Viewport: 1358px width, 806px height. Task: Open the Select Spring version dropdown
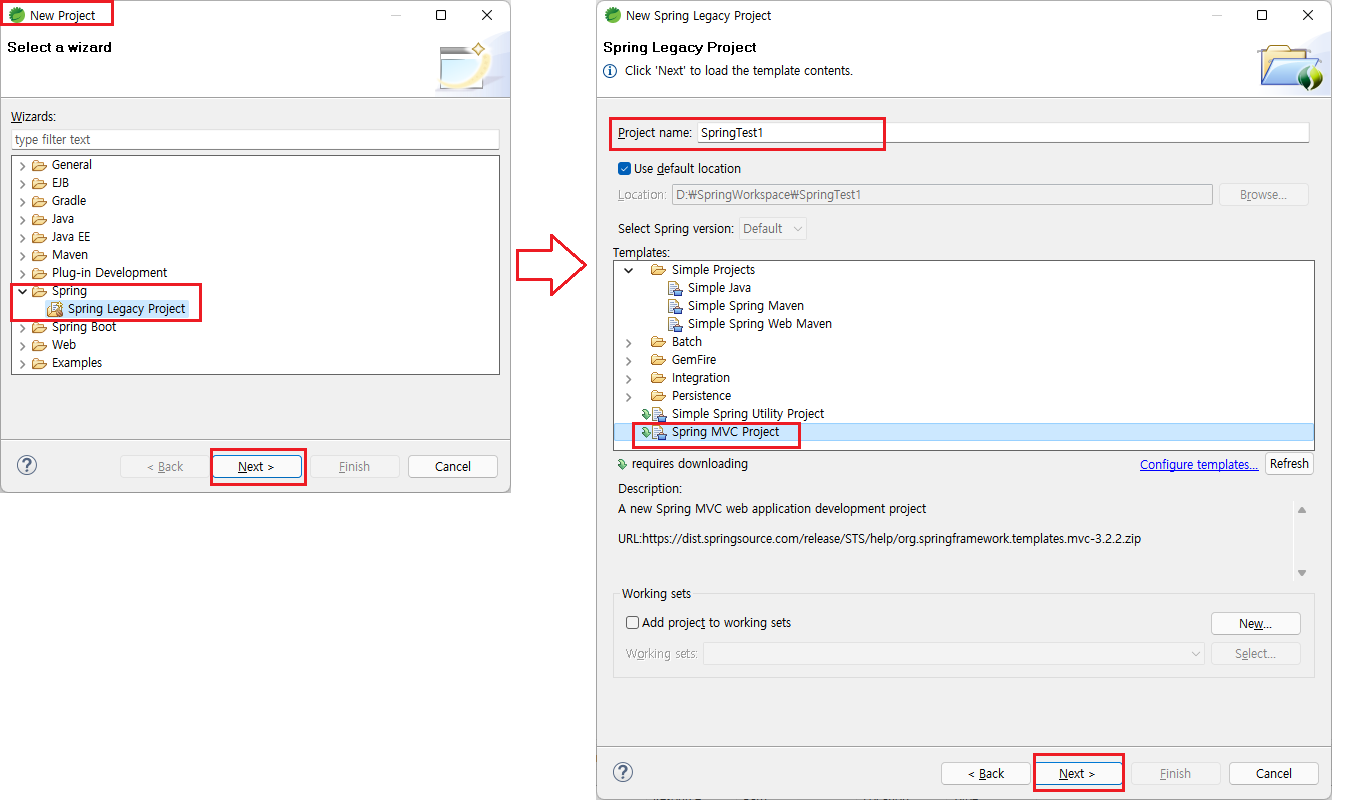click(773, 229)
